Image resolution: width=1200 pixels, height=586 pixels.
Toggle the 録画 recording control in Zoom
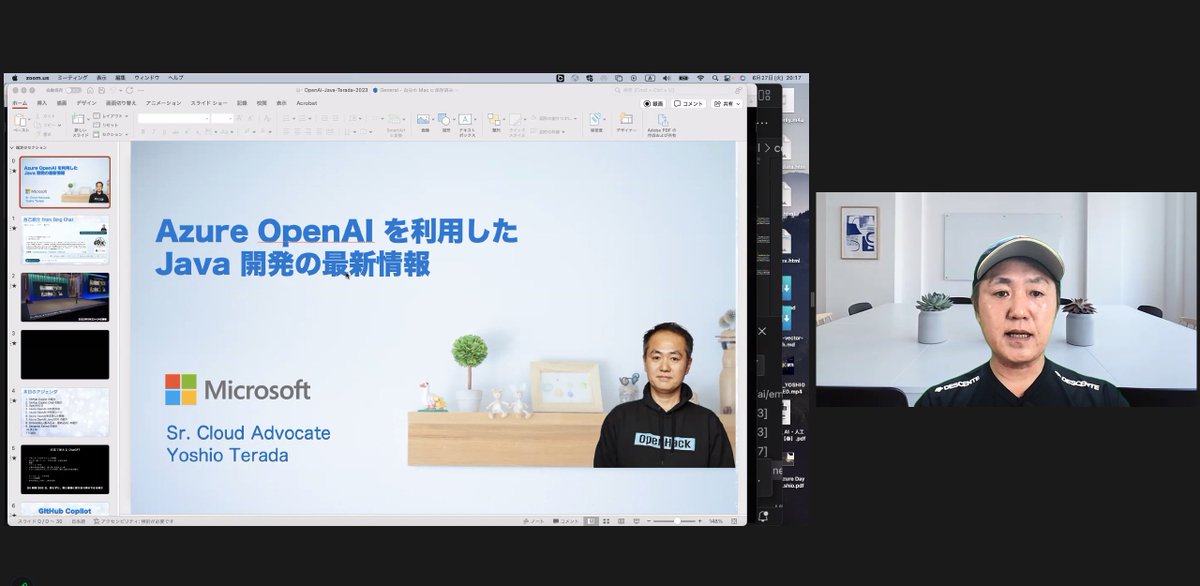(x=655, y=103)
